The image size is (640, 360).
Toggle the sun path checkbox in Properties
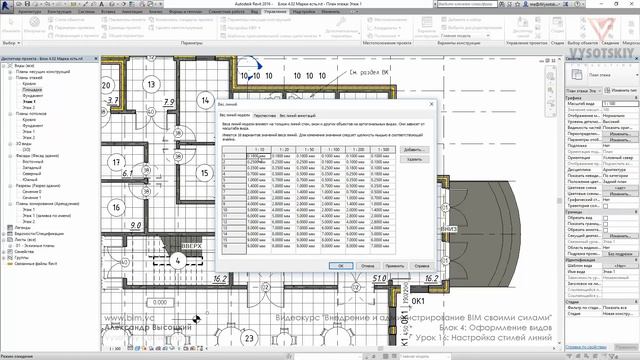point(606,206)
